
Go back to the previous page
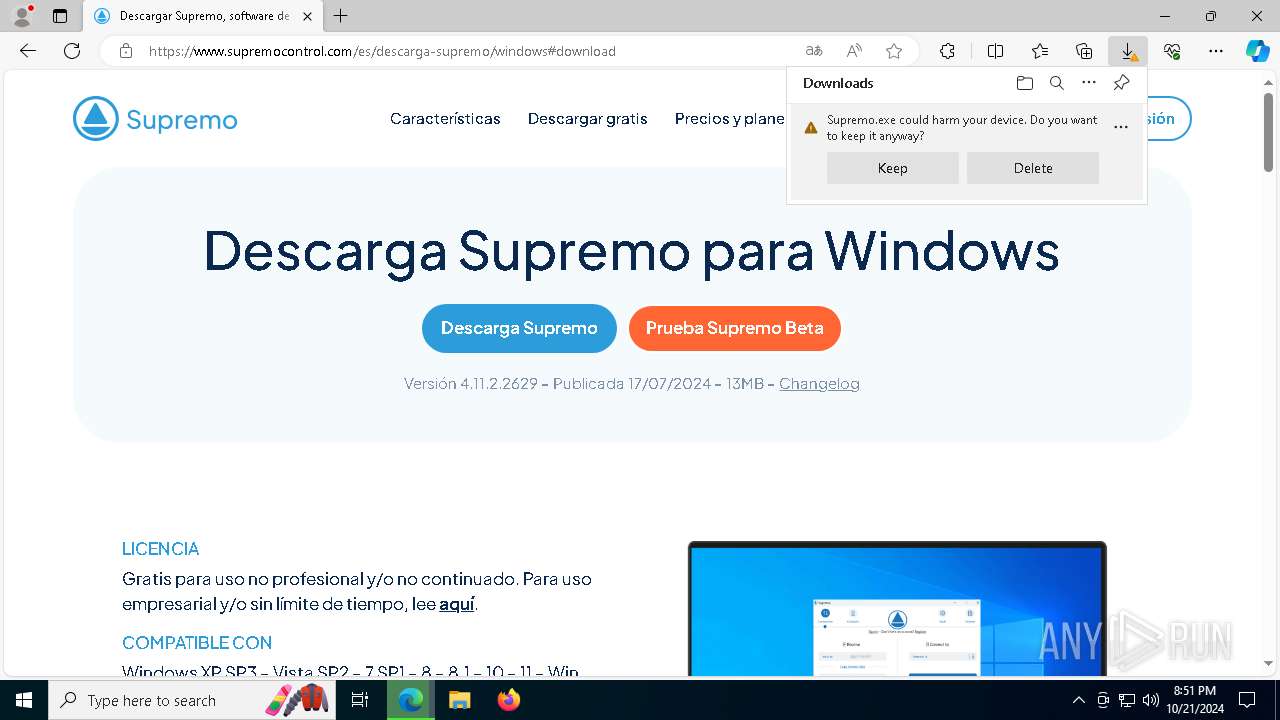click(28, 51)
